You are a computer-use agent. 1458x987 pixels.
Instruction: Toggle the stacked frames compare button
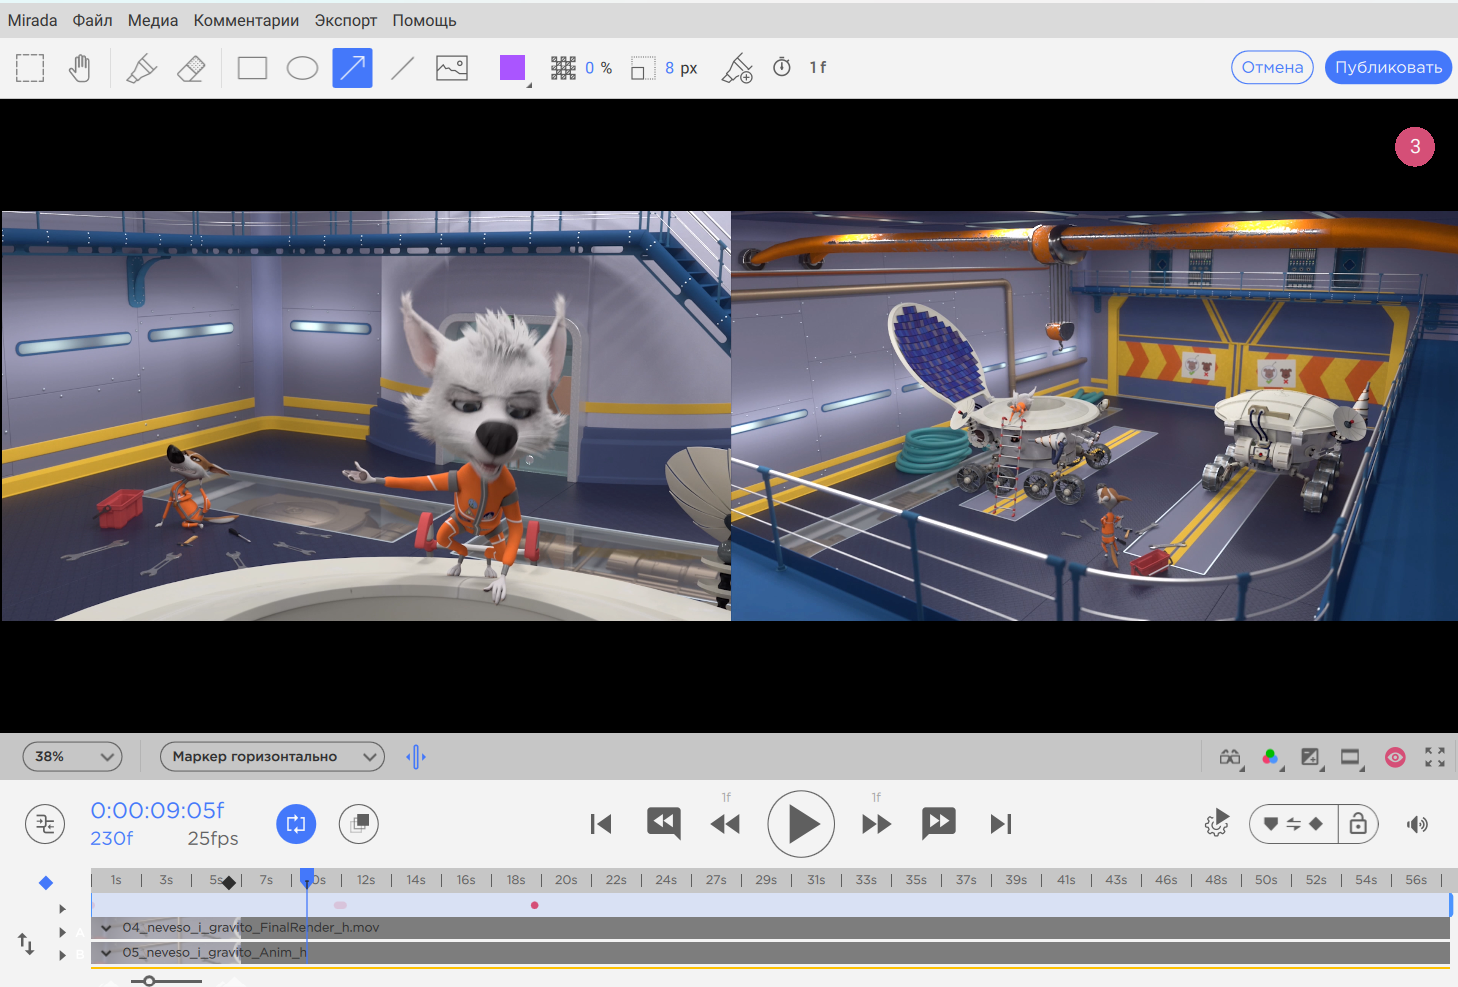coord(359,824)
